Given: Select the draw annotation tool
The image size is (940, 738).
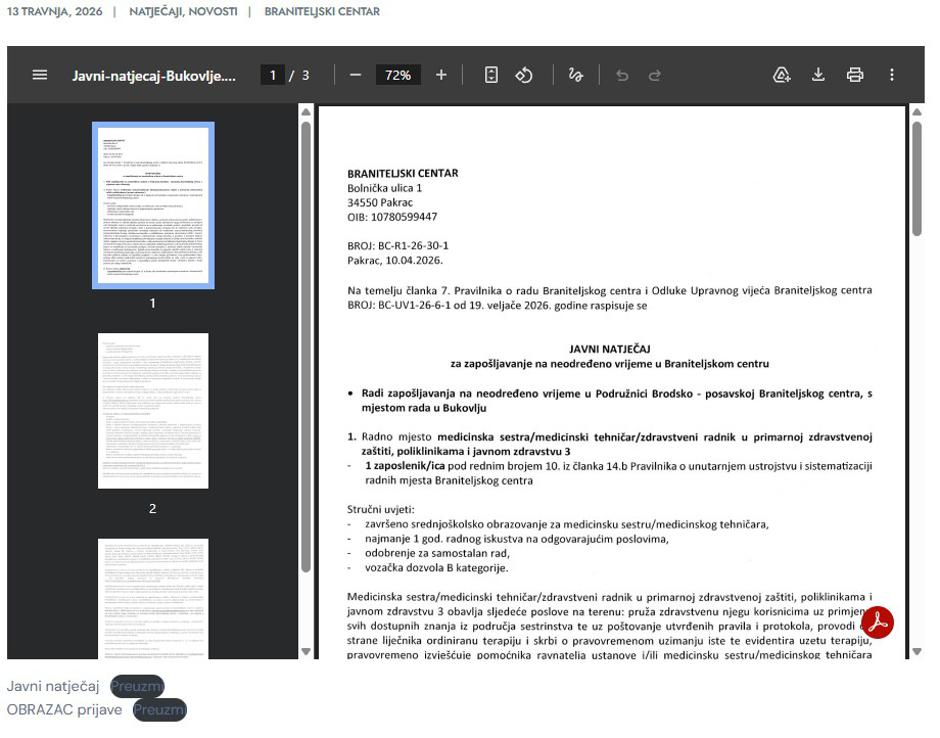Looking at the screenshot, I should [576, 75].
